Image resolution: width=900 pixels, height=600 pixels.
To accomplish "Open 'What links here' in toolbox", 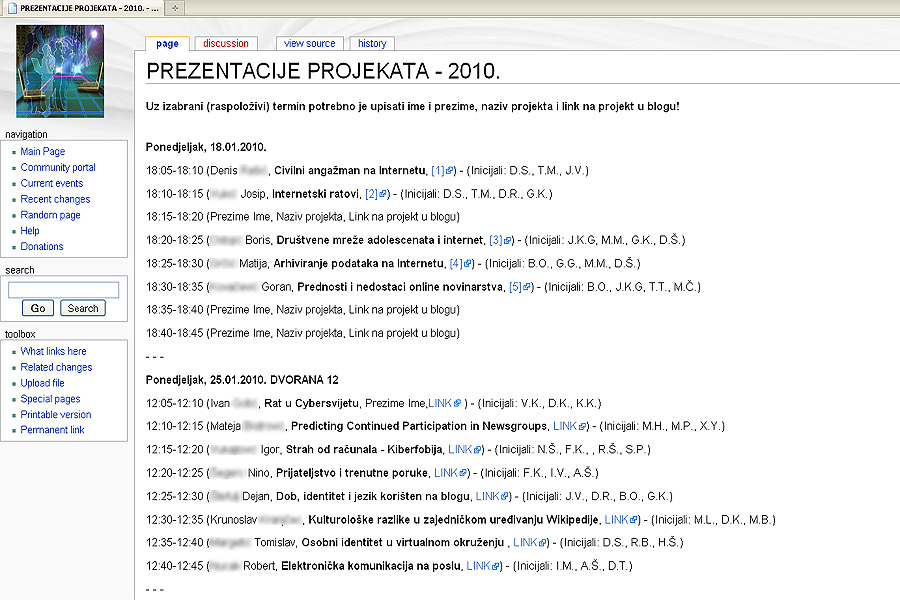I will pos(53,351).
